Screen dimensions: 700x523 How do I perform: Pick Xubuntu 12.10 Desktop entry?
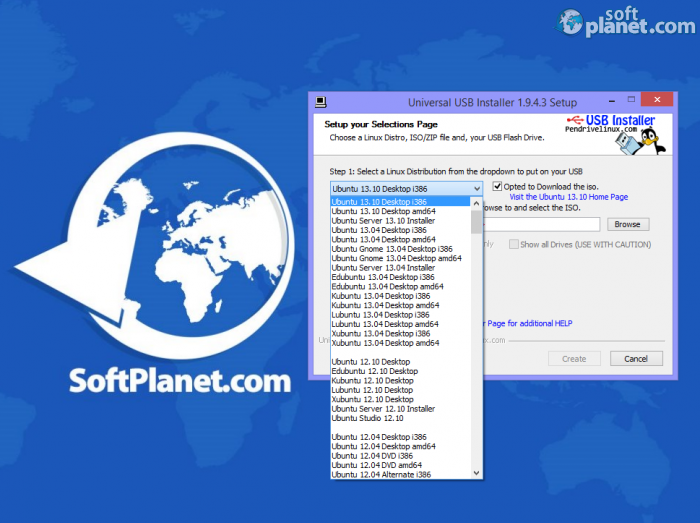(x=400, y=399)
